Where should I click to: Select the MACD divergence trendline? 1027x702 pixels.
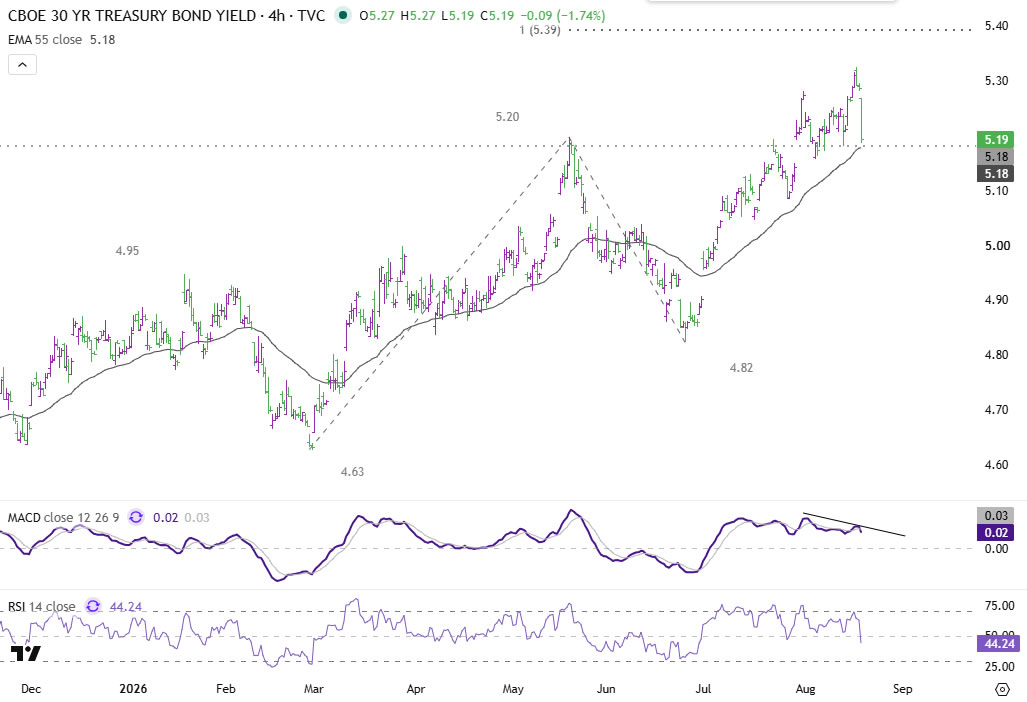coord(854,524)
